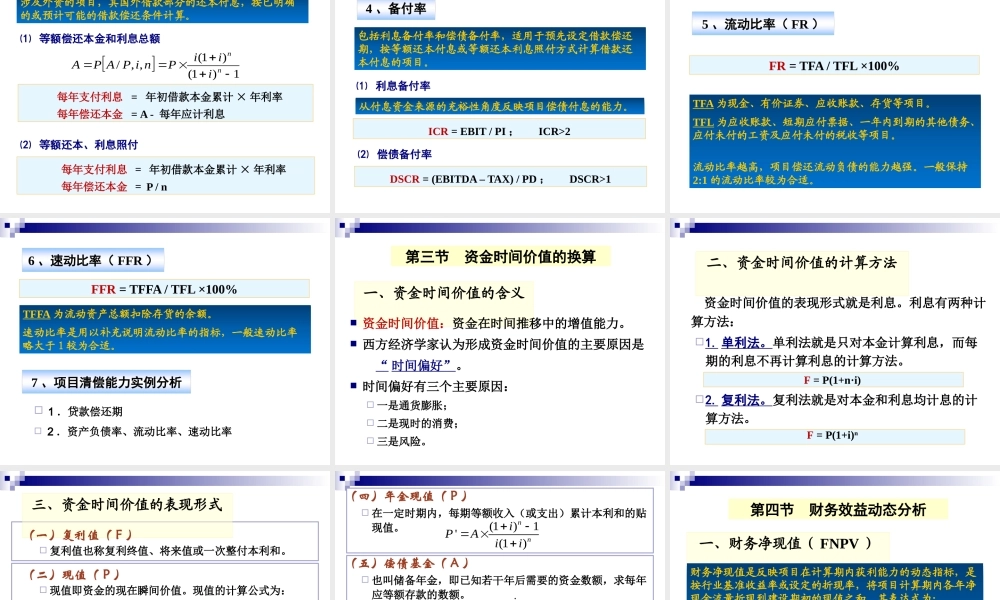Click the heading '(1) 等额偿还本金和利息总额'
The height and width of the screenshot is (600, 1000).
pyautogui.click(x=90, y=38)
